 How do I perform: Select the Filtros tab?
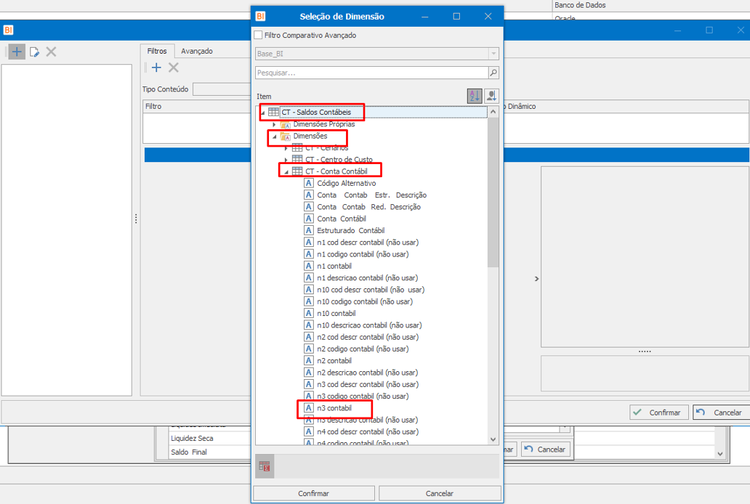pos(157,51)
